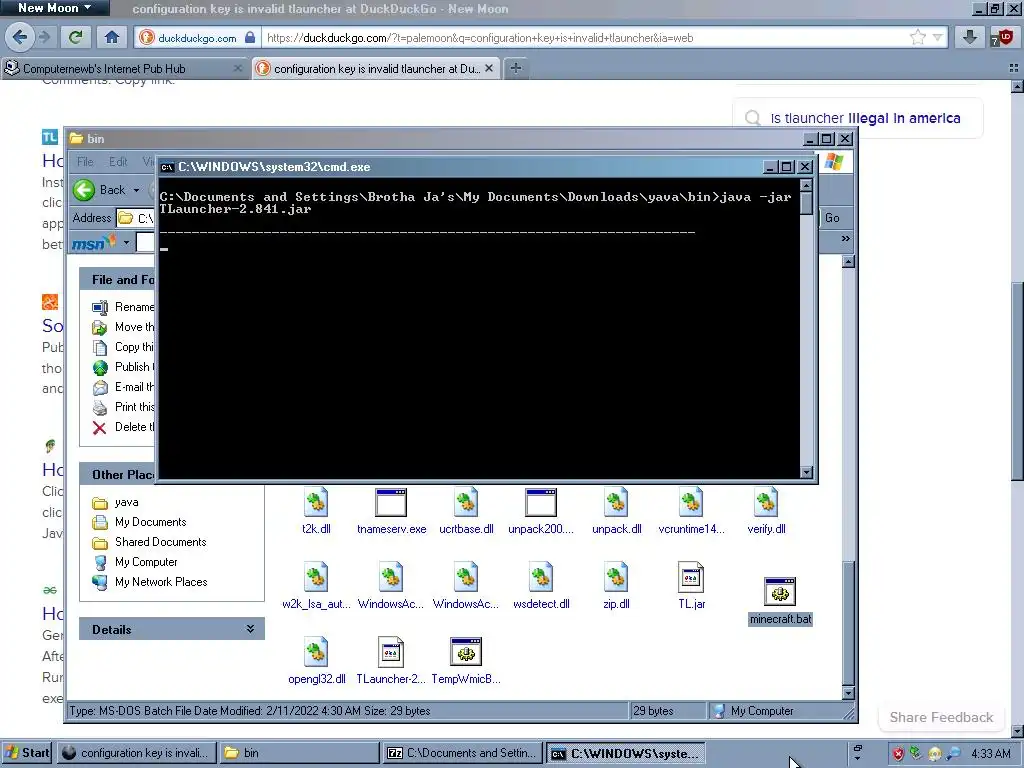Click the cmd window scroll down arrow
The height and width of the screenshot is (768, 1024).
coord(807,472)
